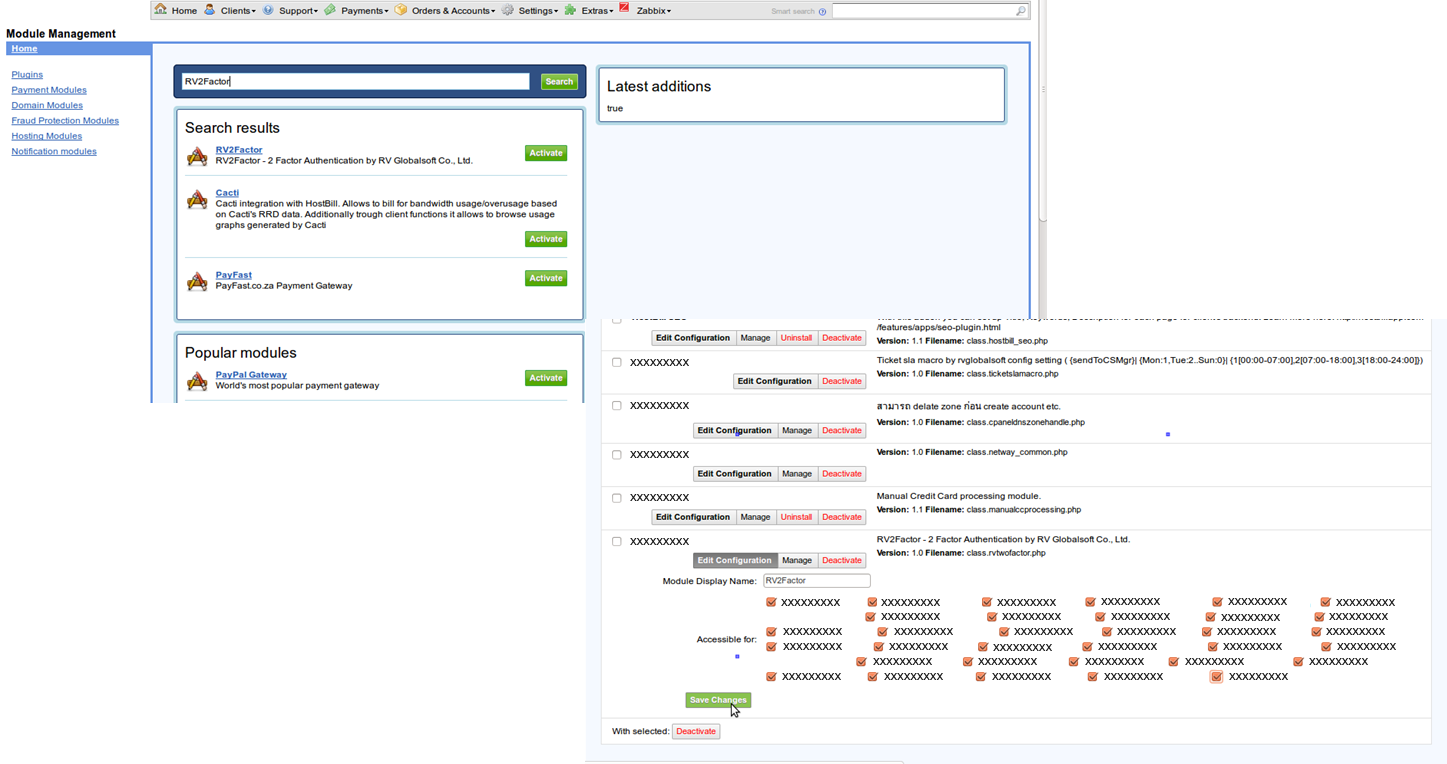Open the Settings dropdown menu
The height and width of the screenshot is (764, 1447).
538,11
